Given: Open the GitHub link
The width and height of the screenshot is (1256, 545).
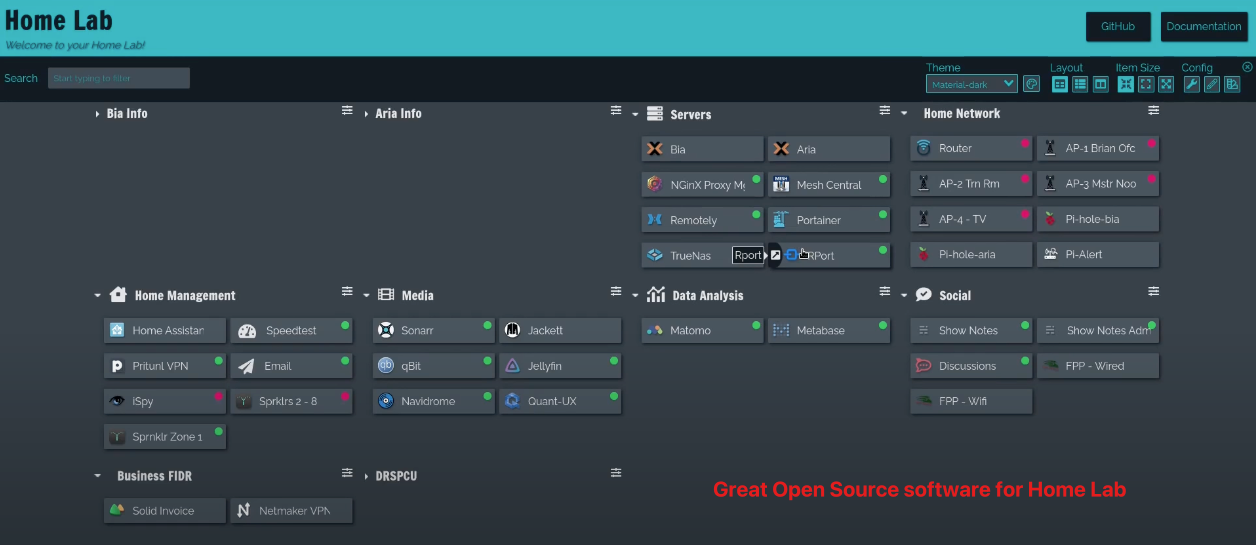Looking at the screenshot, I should click(1117, 27).
